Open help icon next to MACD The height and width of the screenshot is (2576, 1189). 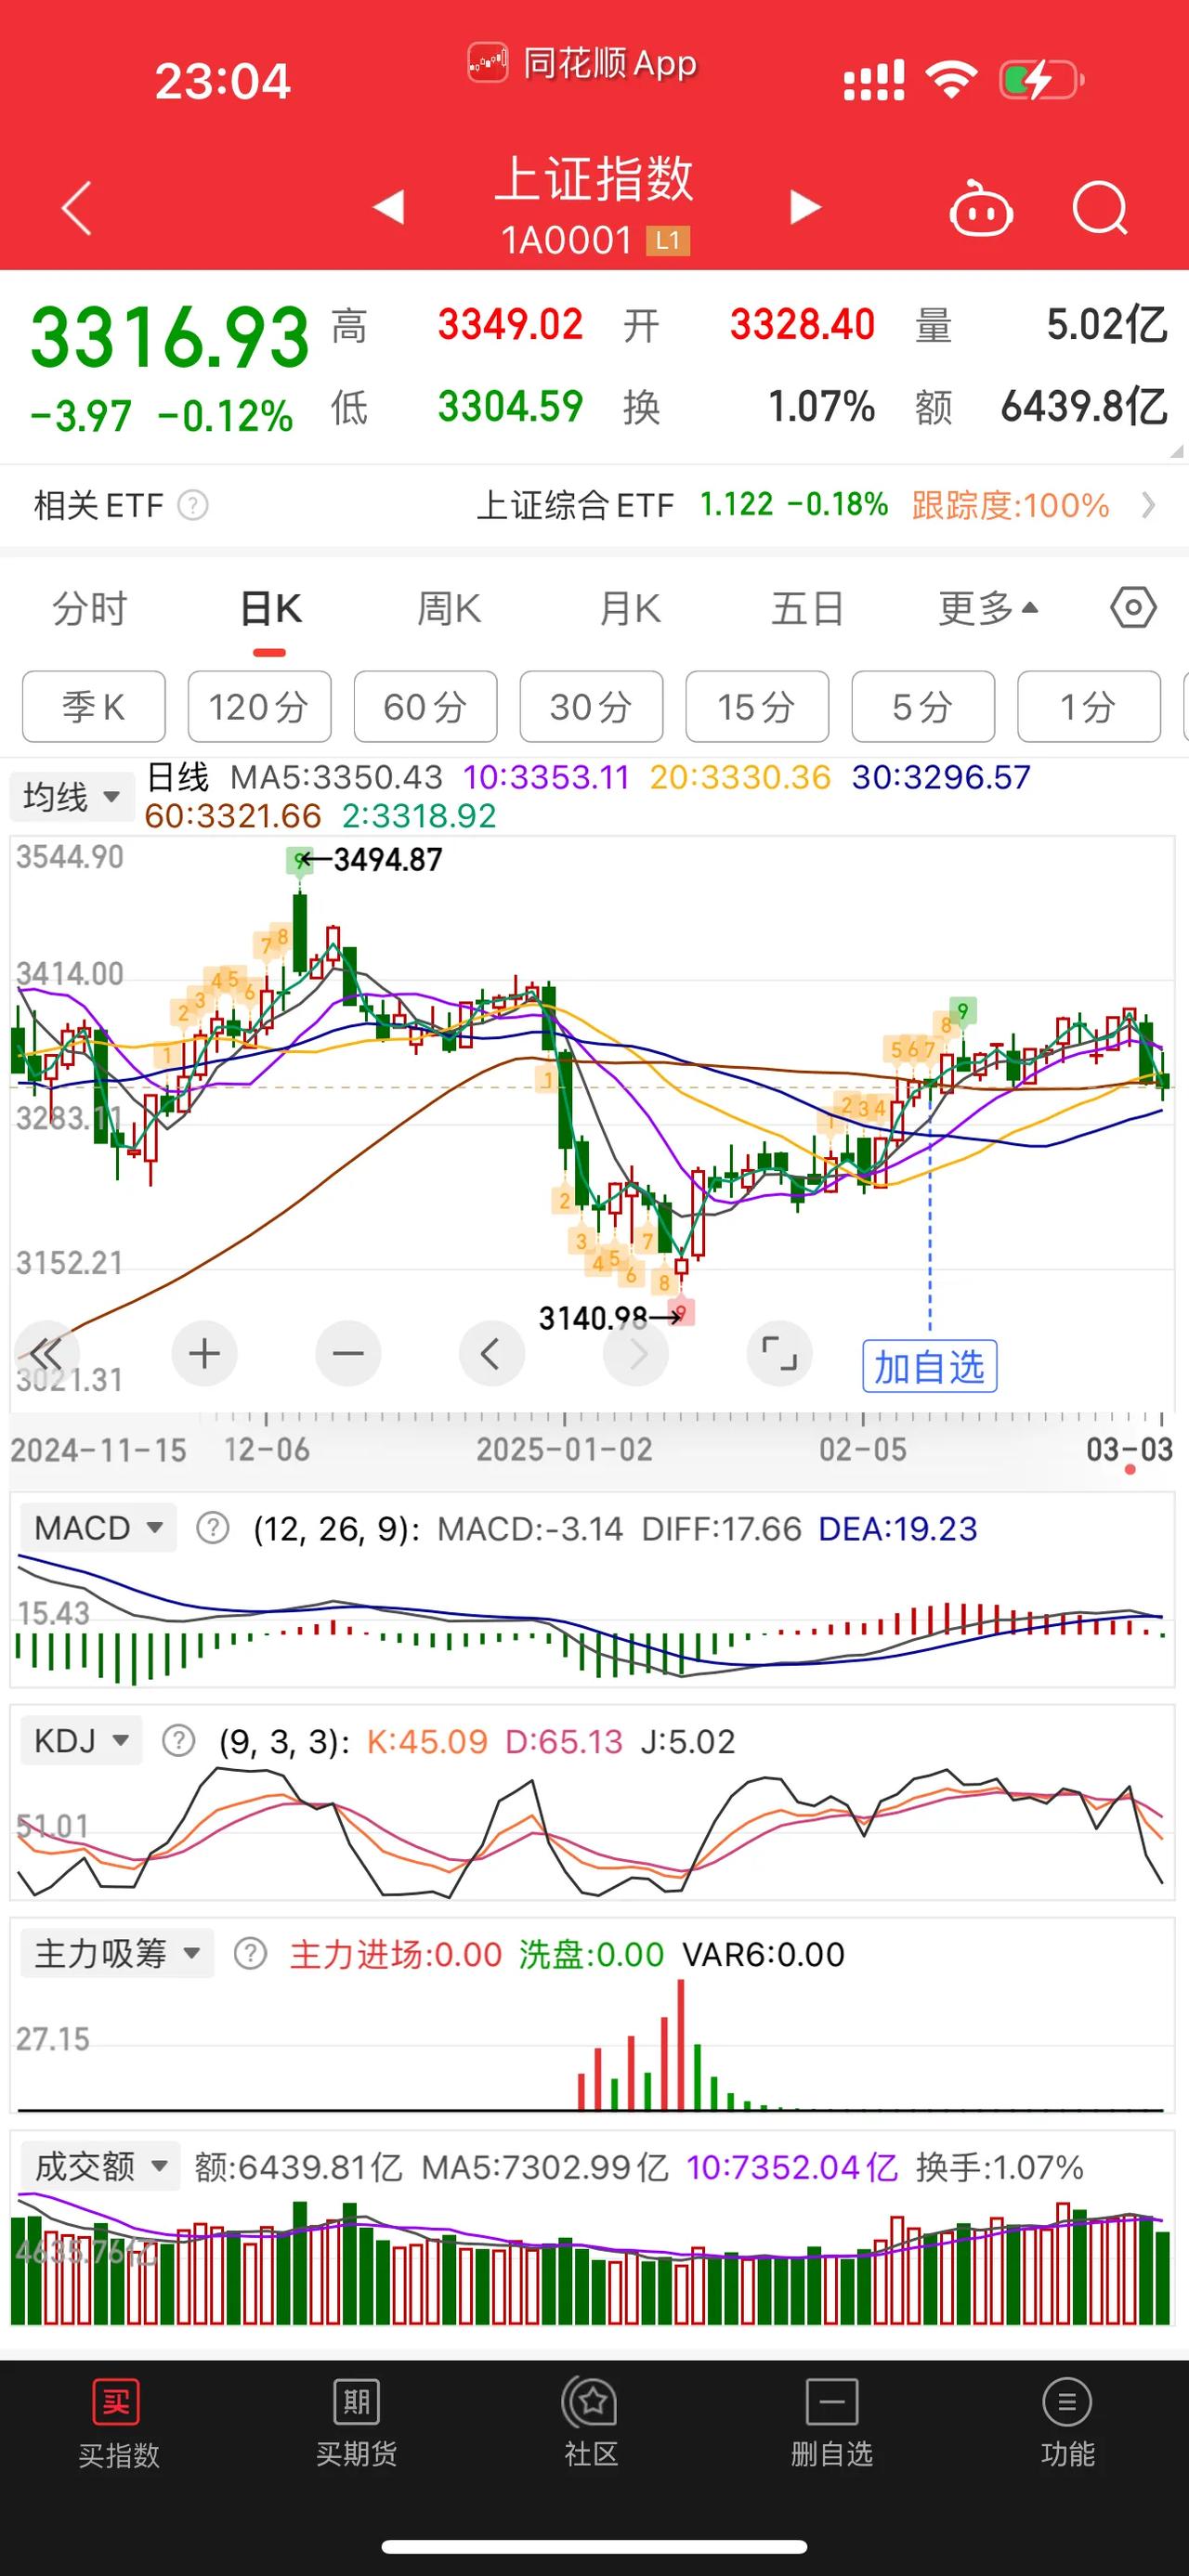212,1528
